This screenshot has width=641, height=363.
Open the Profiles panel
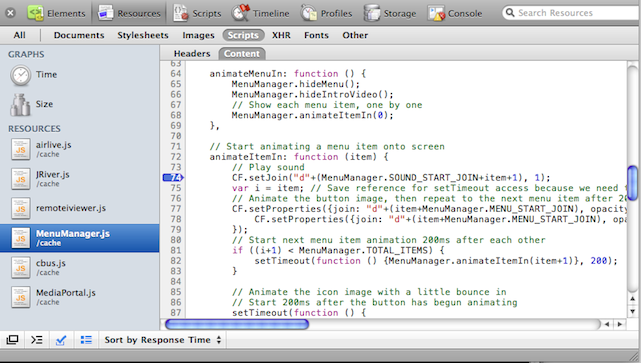pyautogui.click(x=326, y=13)
